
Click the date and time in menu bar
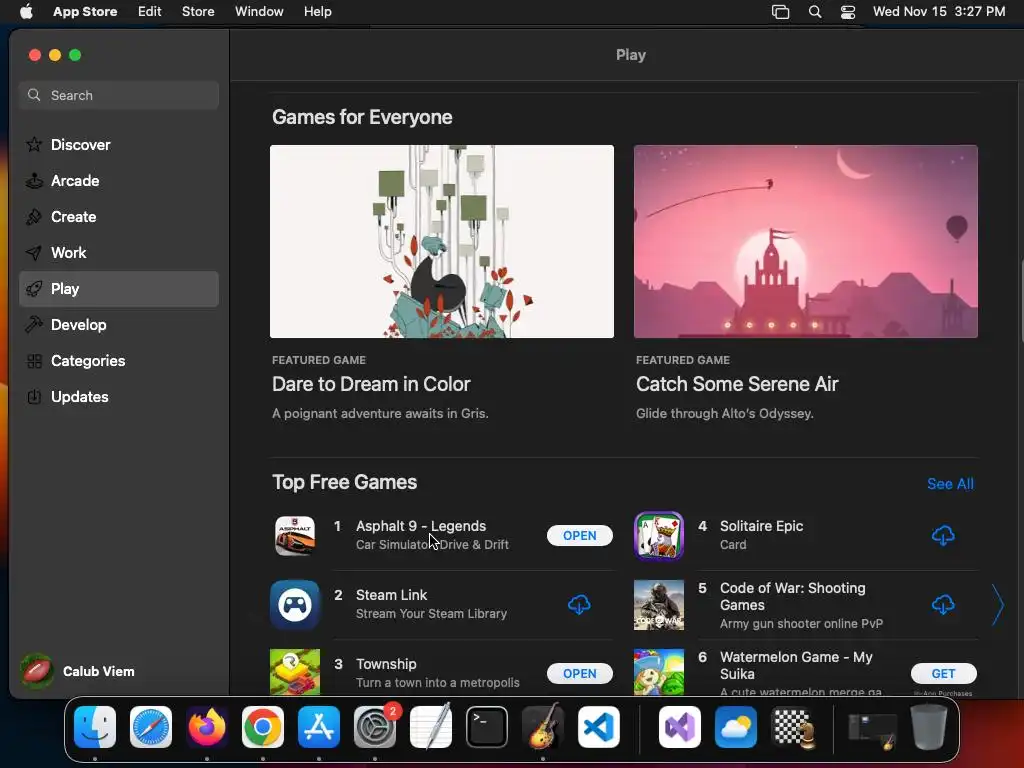tap(938, 12)
